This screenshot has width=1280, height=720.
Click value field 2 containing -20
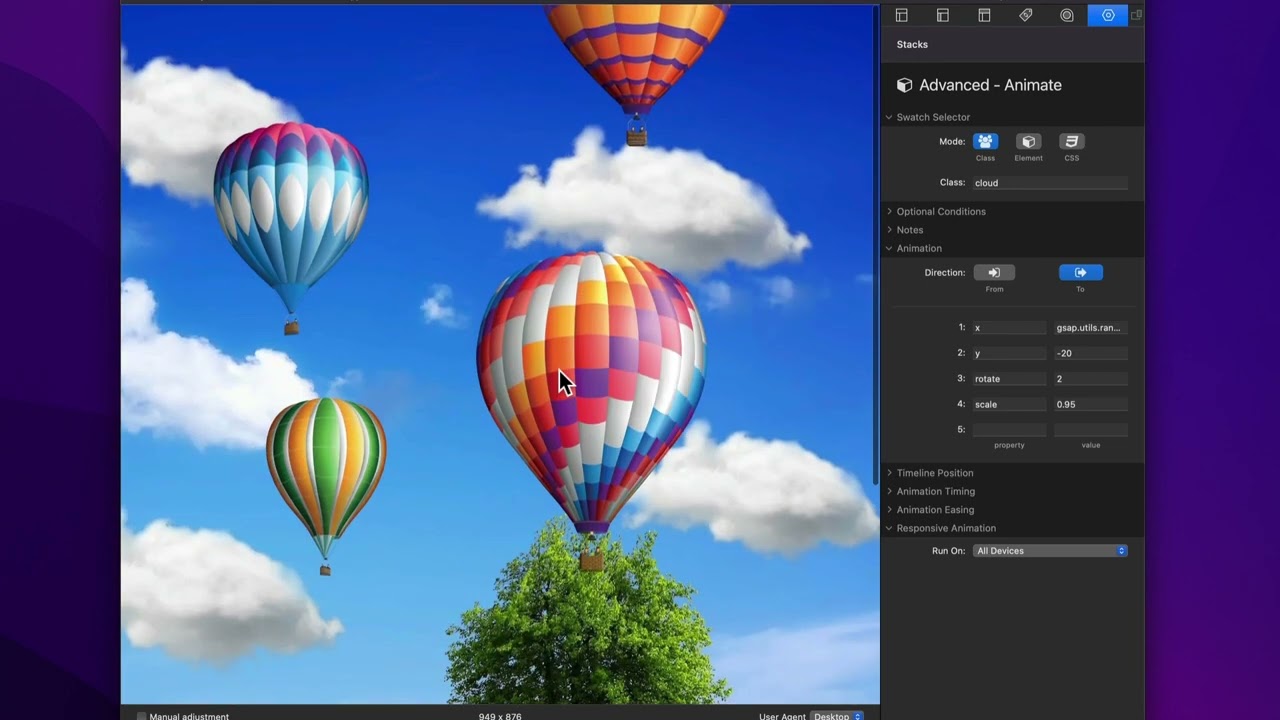(x=1091, y=353)
